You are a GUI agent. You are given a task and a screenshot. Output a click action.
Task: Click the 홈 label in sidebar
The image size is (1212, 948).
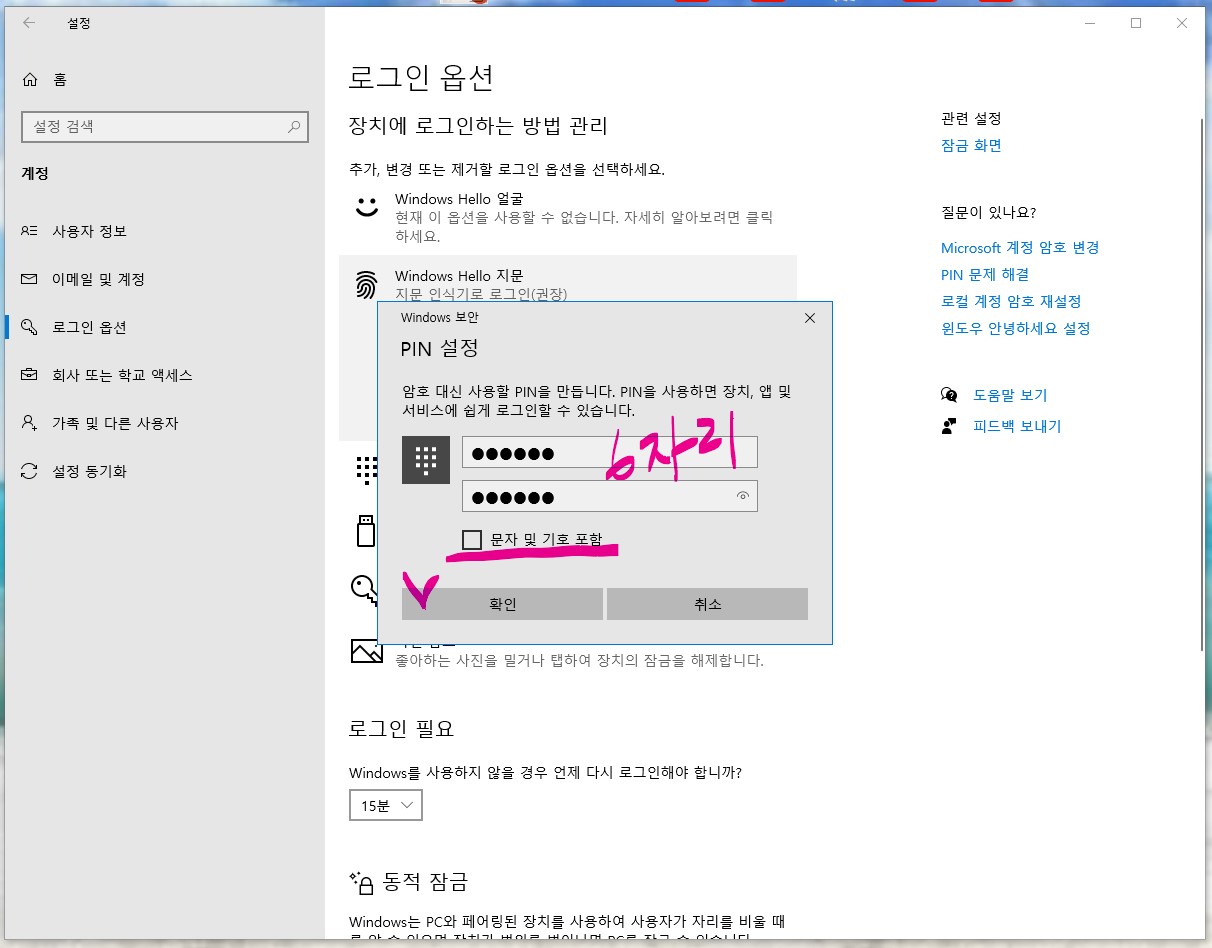pyautogui.click(x=60, y=80)
